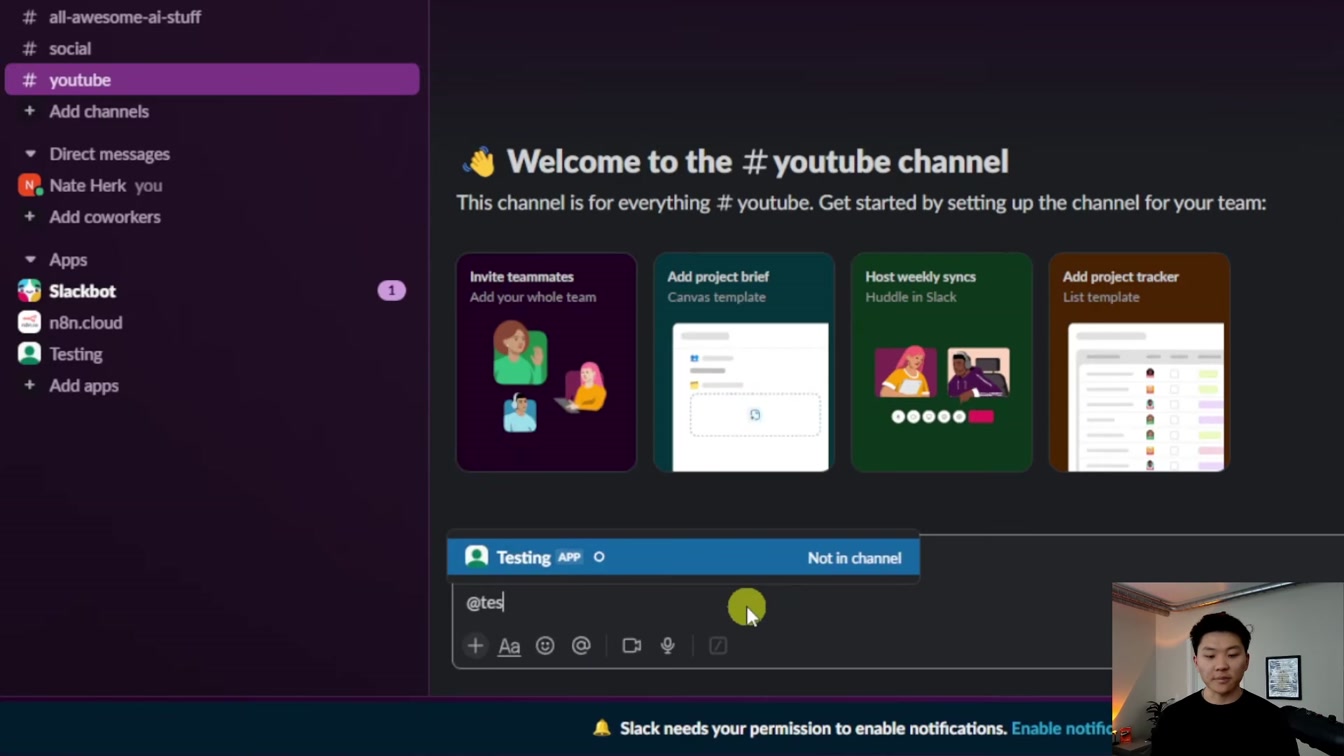Toggle the Aa text formatting button

(x=509, y=646)
